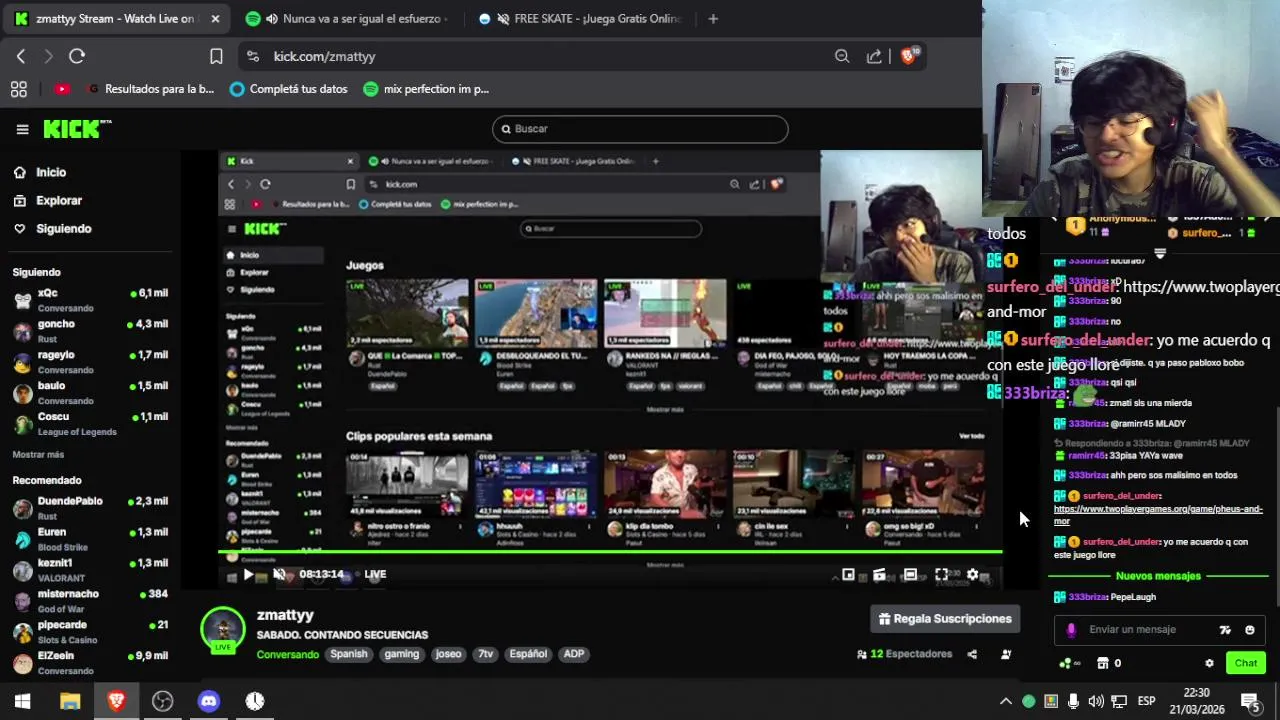Click the user follow icon beside share
The image size is (1280, 720).
pos(1006,654)
